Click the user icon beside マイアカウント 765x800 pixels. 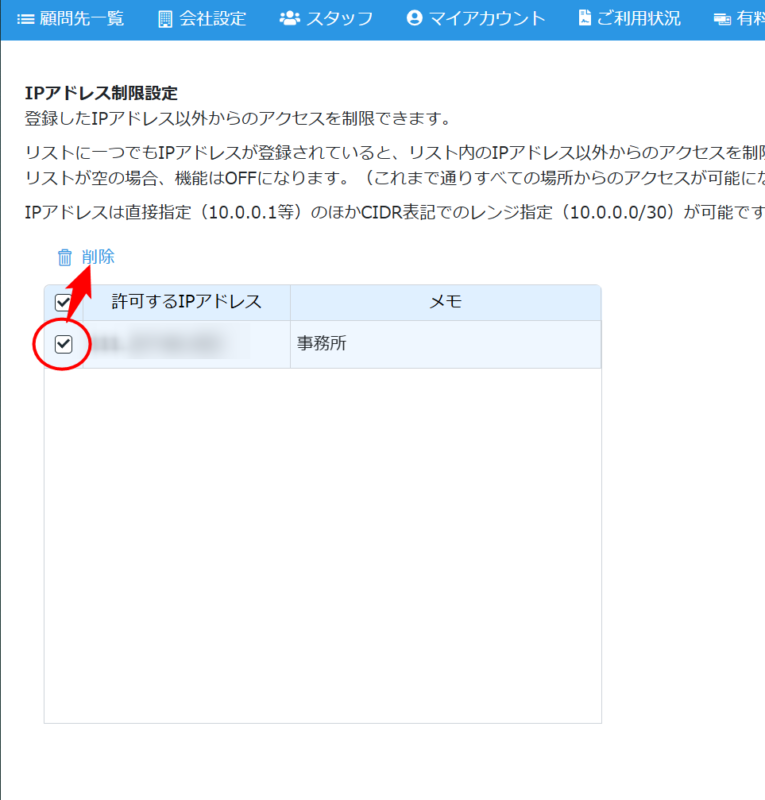(x=414, y=18)
